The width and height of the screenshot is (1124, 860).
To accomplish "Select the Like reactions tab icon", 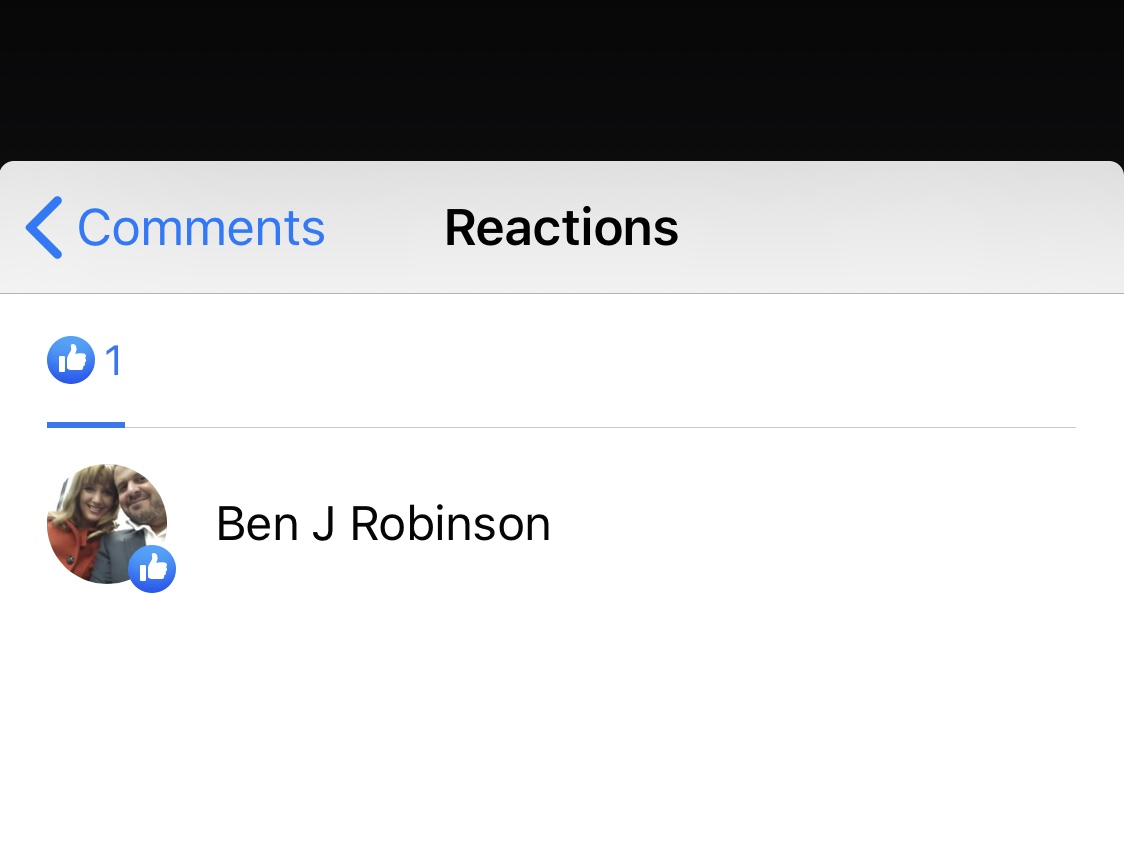I will (71, 360).
